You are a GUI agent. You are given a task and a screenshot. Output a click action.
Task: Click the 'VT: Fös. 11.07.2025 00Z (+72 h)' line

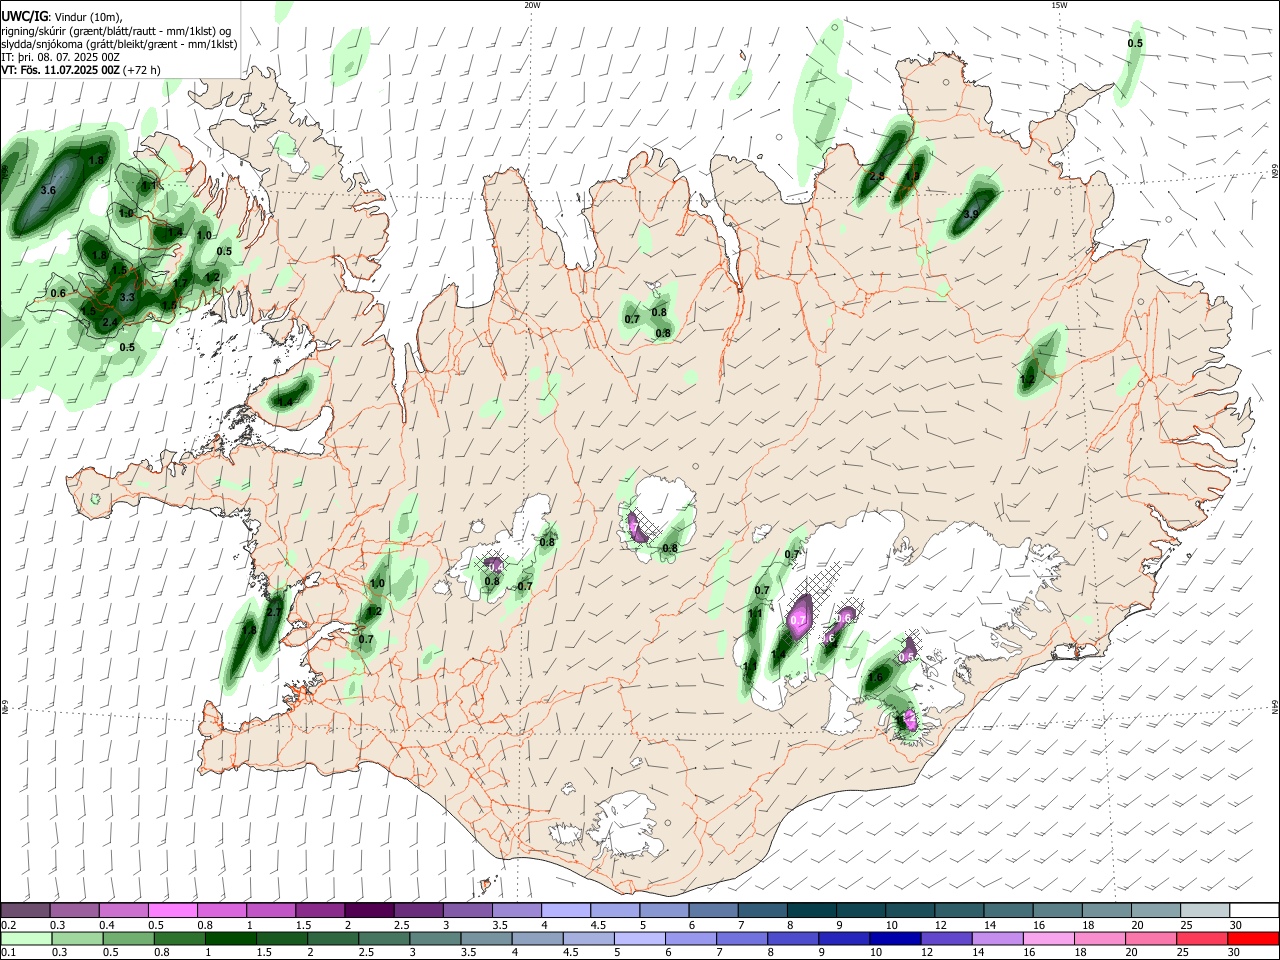[81, 71]
